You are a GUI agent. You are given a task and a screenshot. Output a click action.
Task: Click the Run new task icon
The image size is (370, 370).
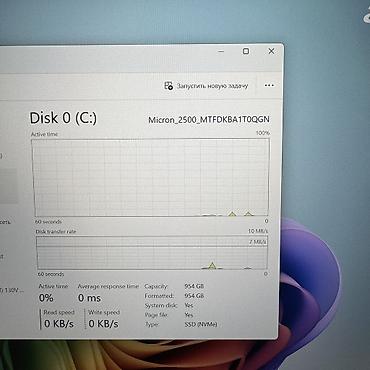(x=169, y=86)
